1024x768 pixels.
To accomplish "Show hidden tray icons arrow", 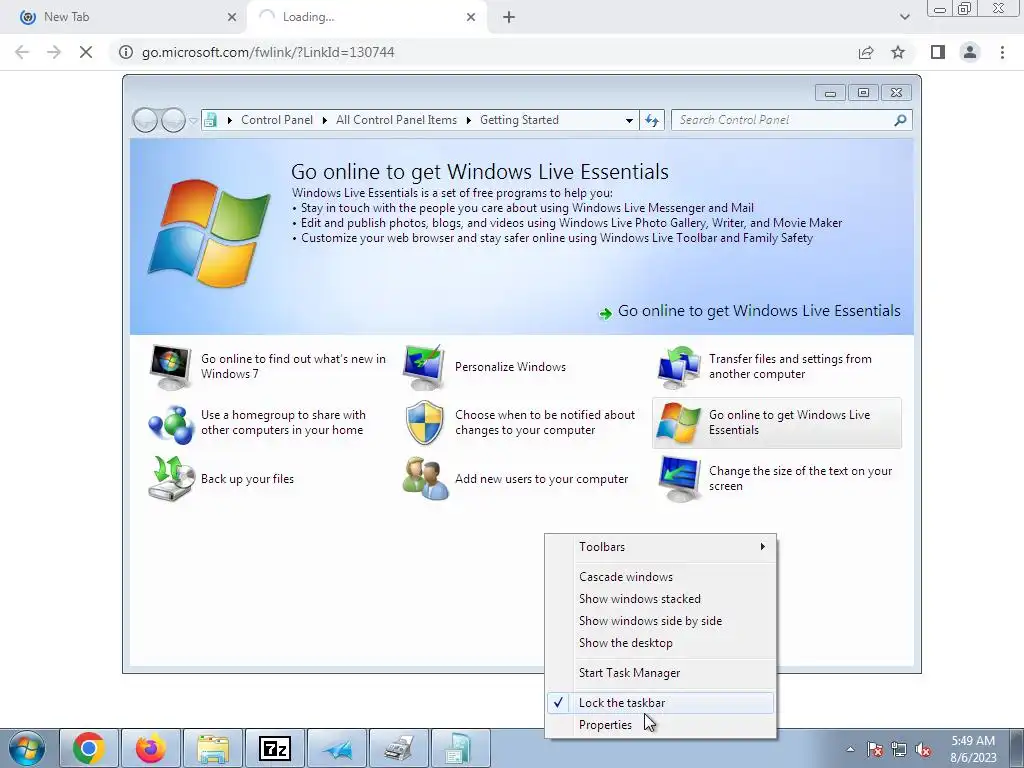I will (x=850, y=749).
